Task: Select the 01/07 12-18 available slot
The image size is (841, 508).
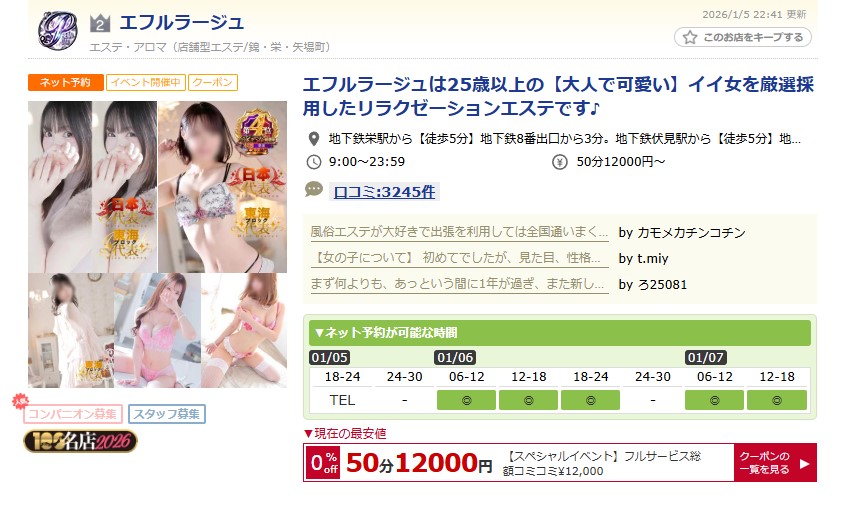Action: [x=777, y=400]
